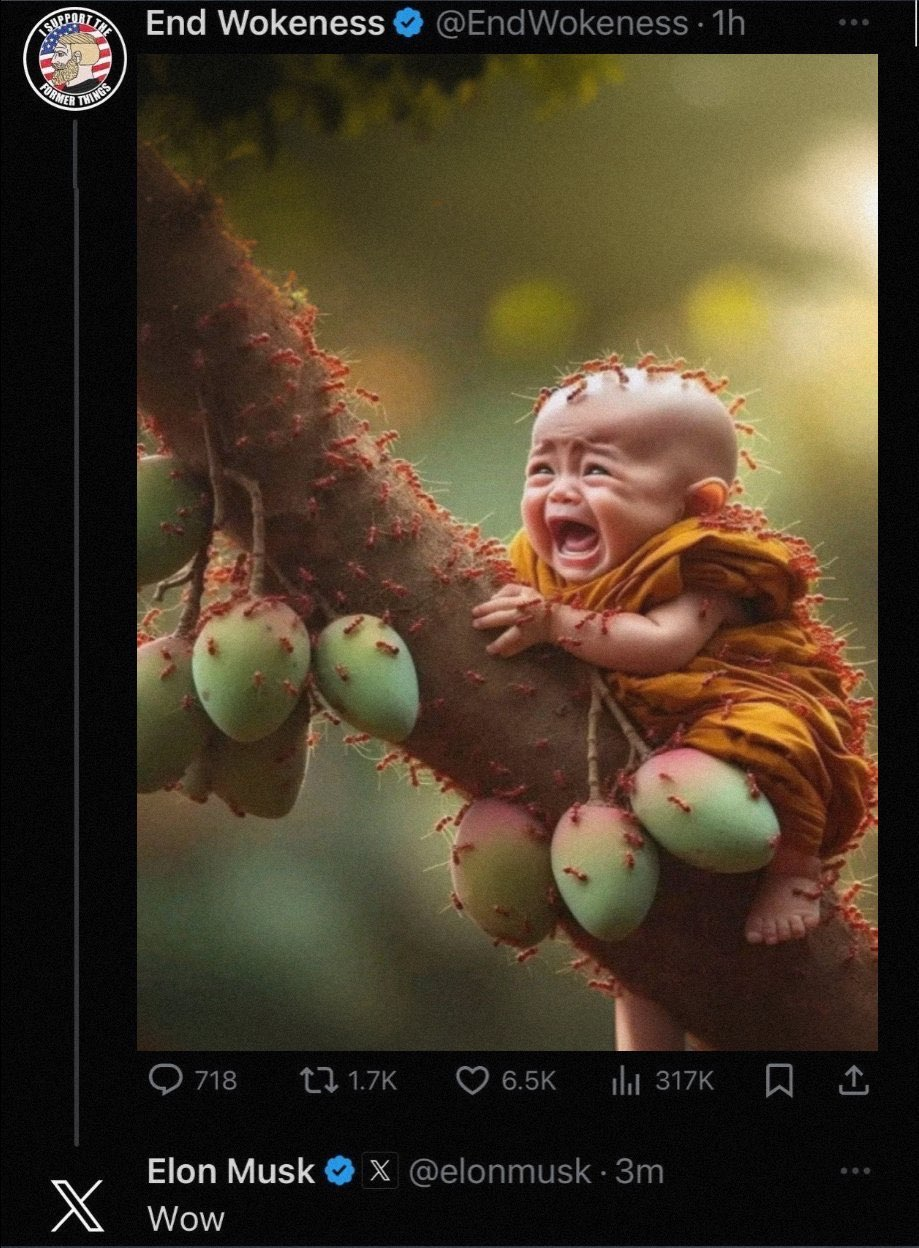
Task: Share the post using upload arrow icon
Action: click(x=856, y=1080)
